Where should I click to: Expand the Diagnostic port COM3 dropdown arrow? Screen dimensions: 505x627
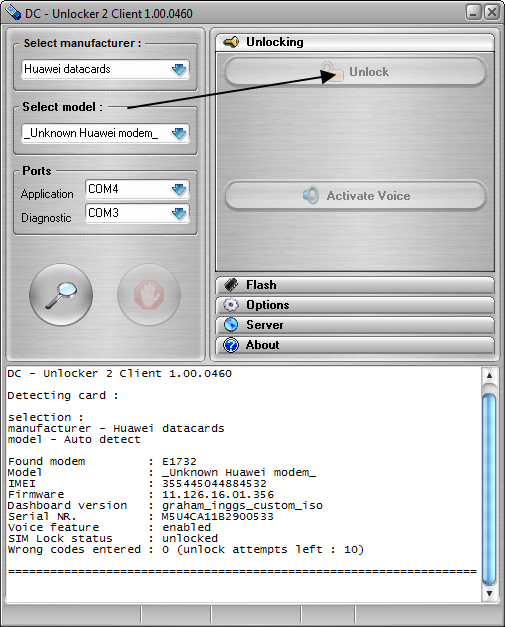179,213
